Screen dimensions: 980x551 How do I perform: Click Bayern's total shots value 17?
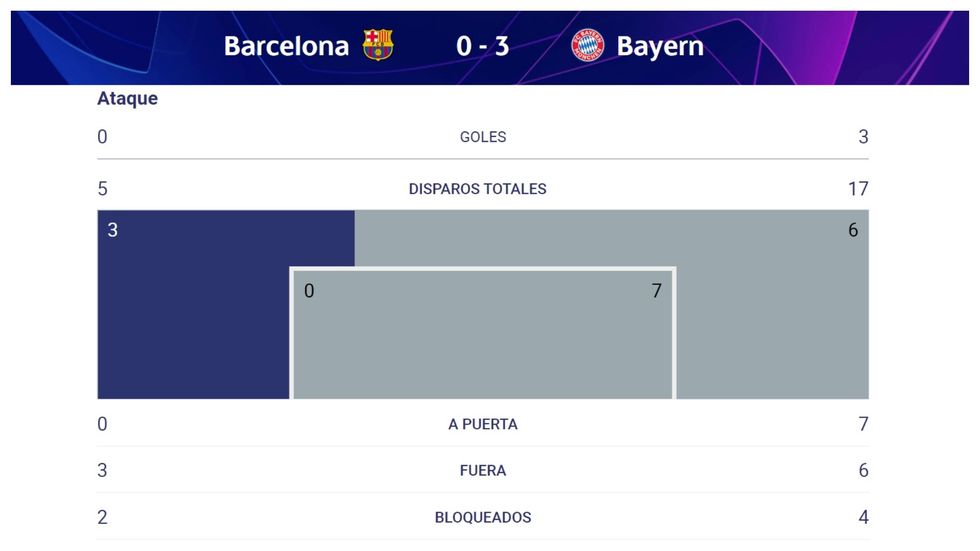point(858,189)
